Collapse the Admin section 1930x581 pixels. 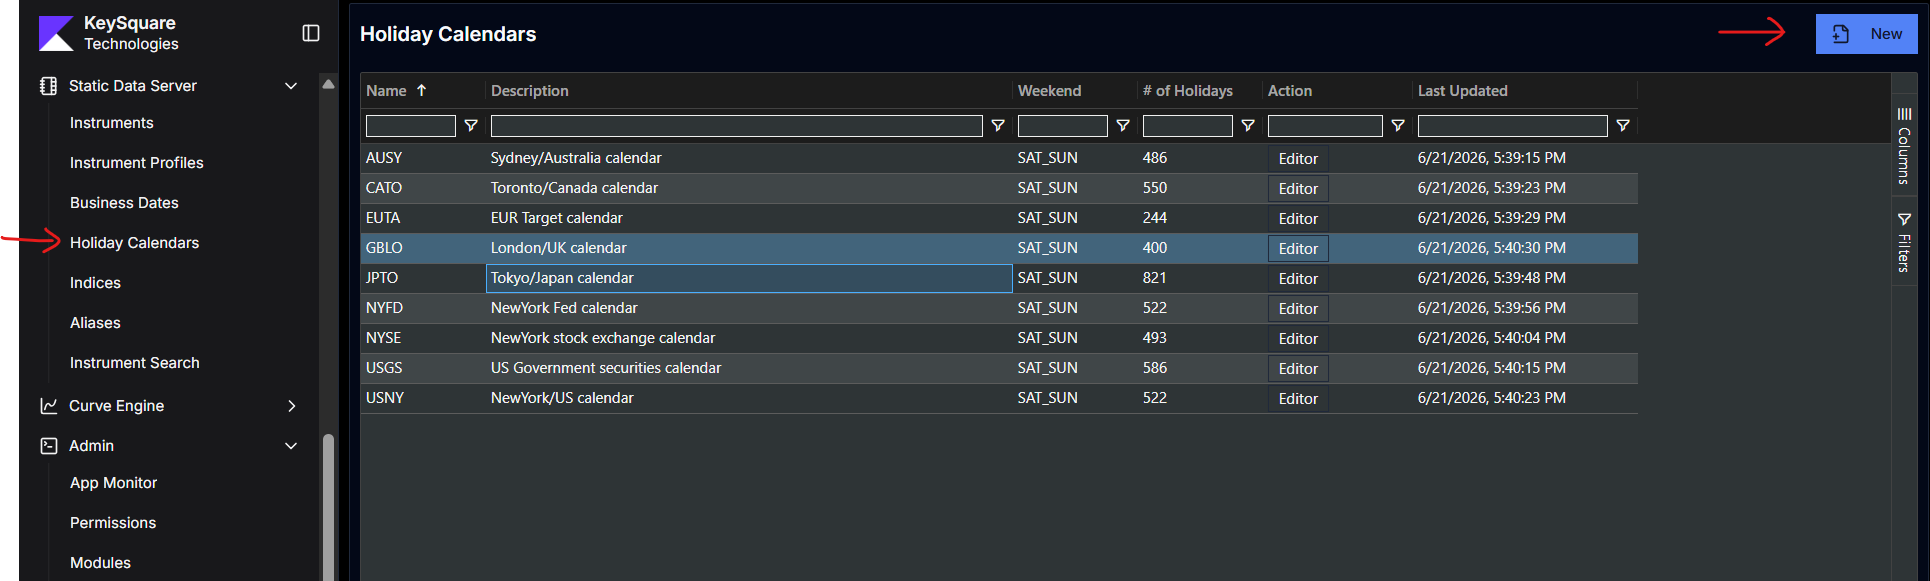click(x=291, y=446)
